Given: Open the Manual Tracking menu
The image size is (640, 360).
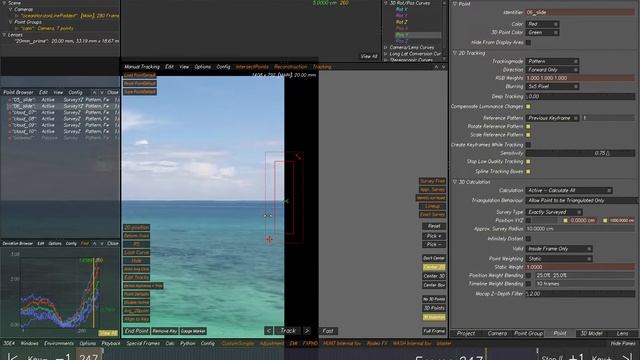Looking at the screenshot, I should tap(142, 67).
